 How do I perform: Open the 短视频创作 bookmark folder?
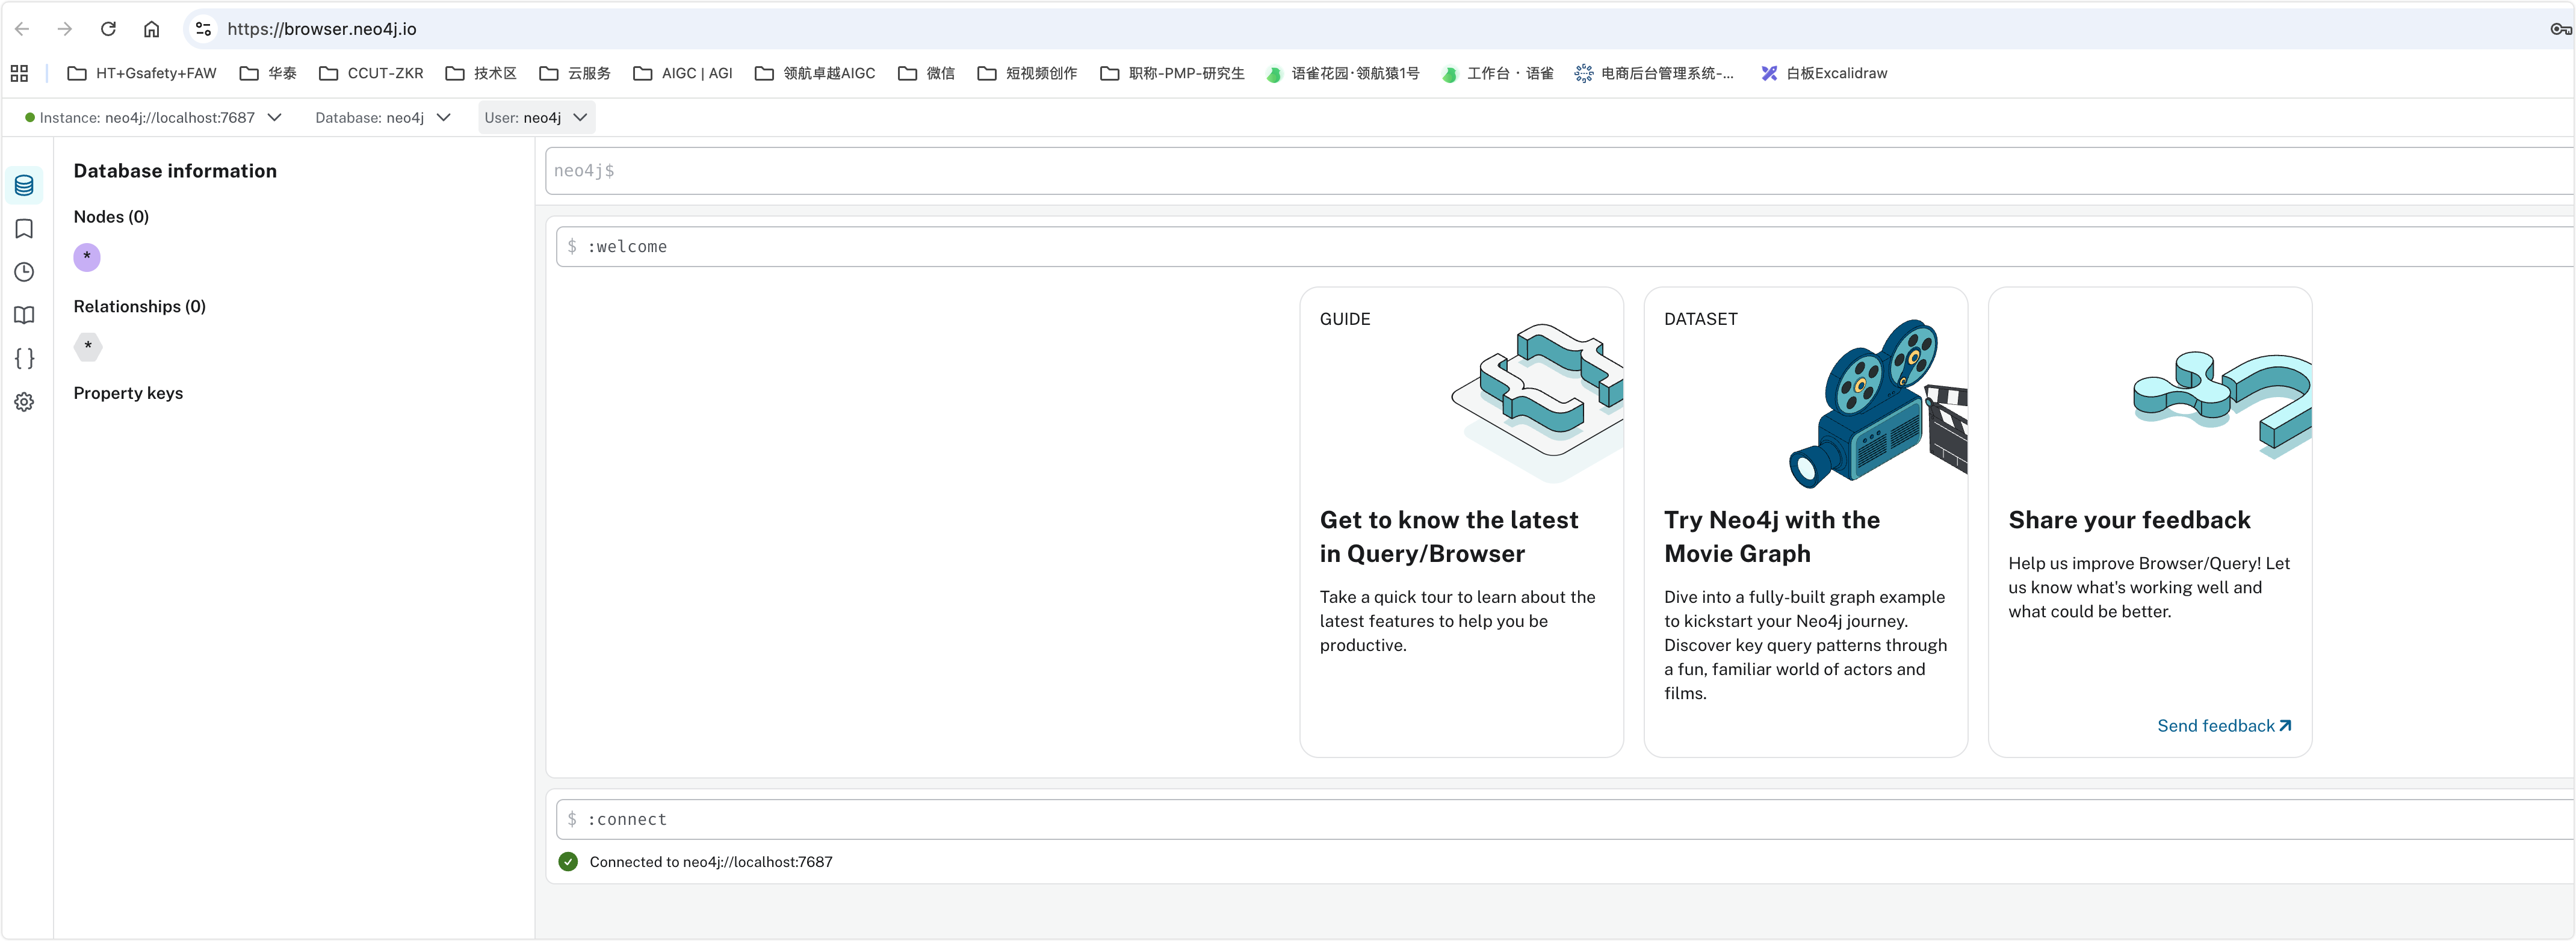pos(1027,73)
